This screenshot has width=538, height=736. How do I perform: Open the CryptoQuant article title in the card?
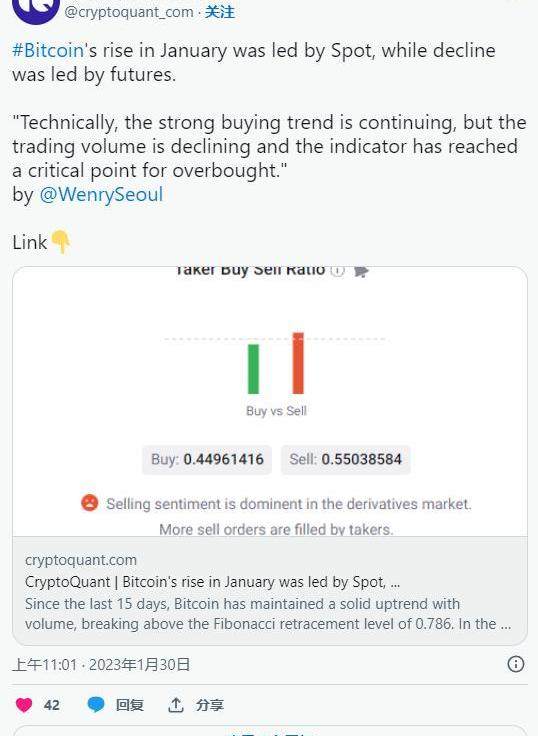[x=213, y=582]
